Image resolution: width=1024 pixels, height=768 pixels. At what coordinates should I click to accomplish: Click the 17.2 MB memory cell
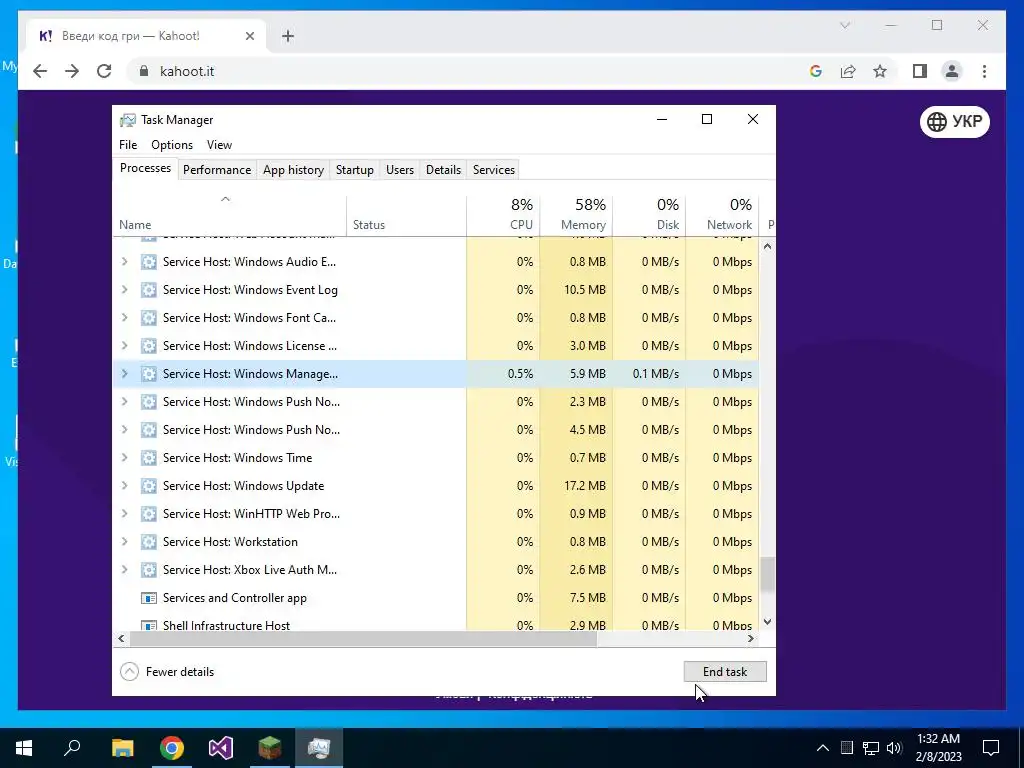point(578,486)
